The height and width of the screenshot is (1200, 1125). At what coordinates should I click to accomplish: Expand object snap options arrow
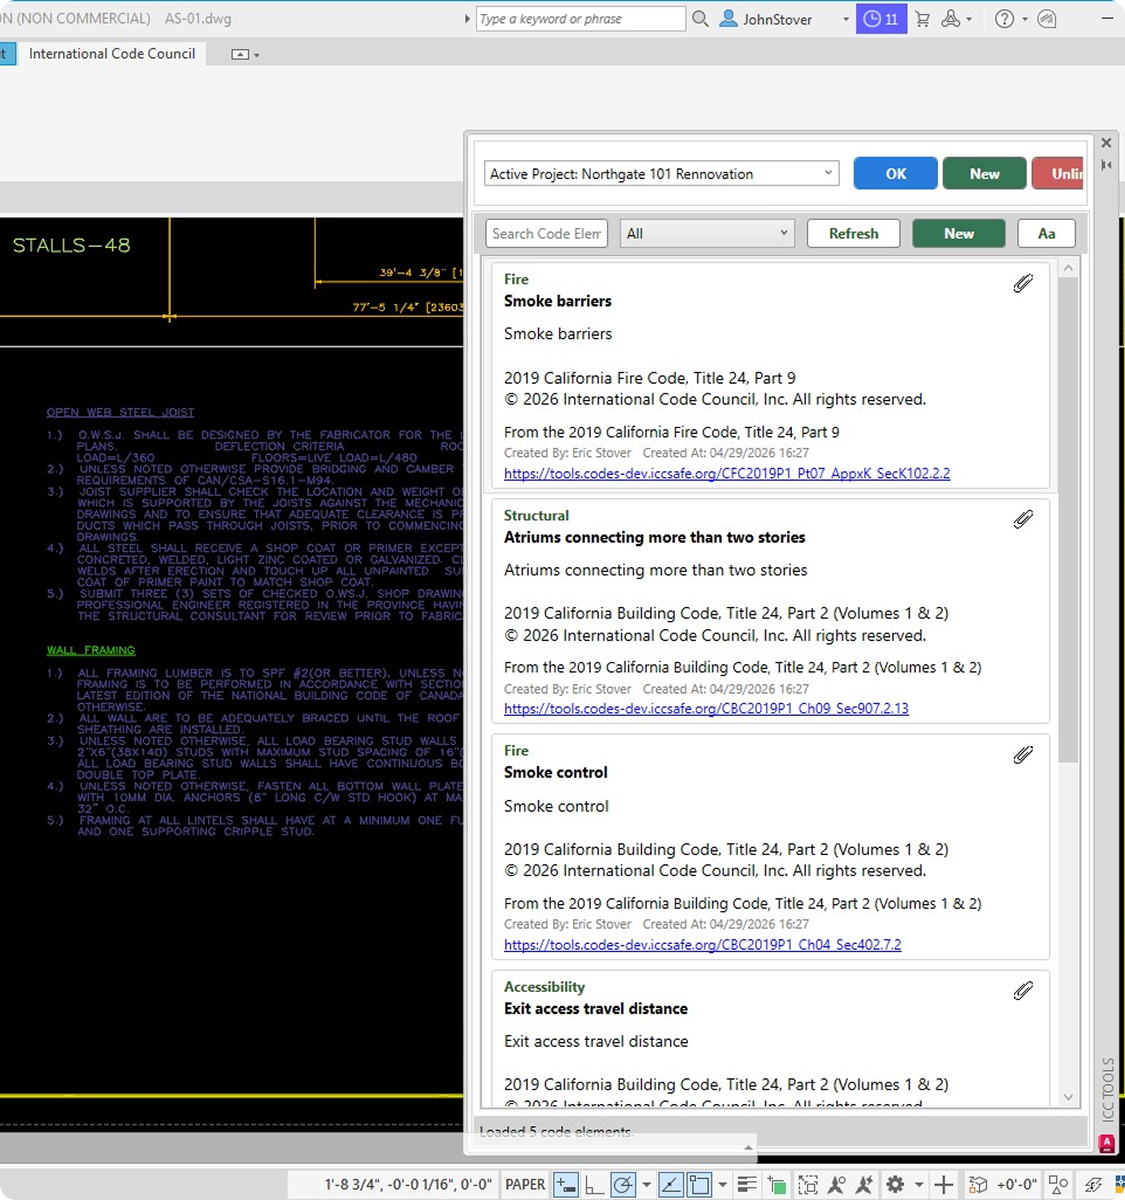(722, 1185)
